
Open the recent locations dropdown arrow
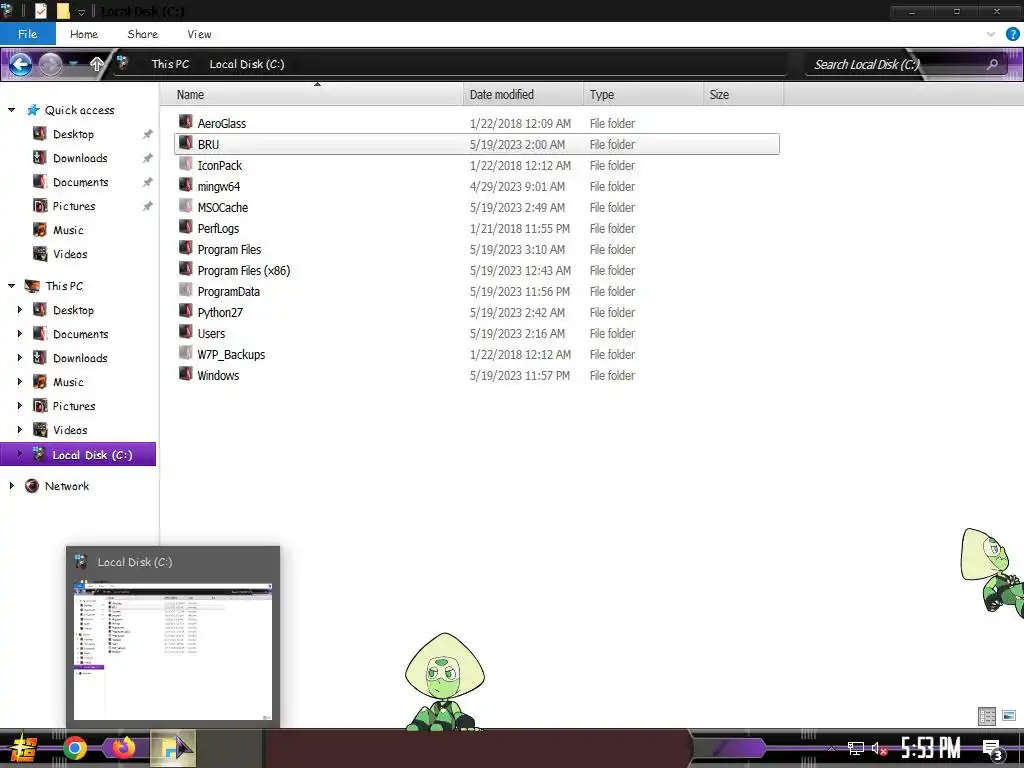tap(74, 64)
